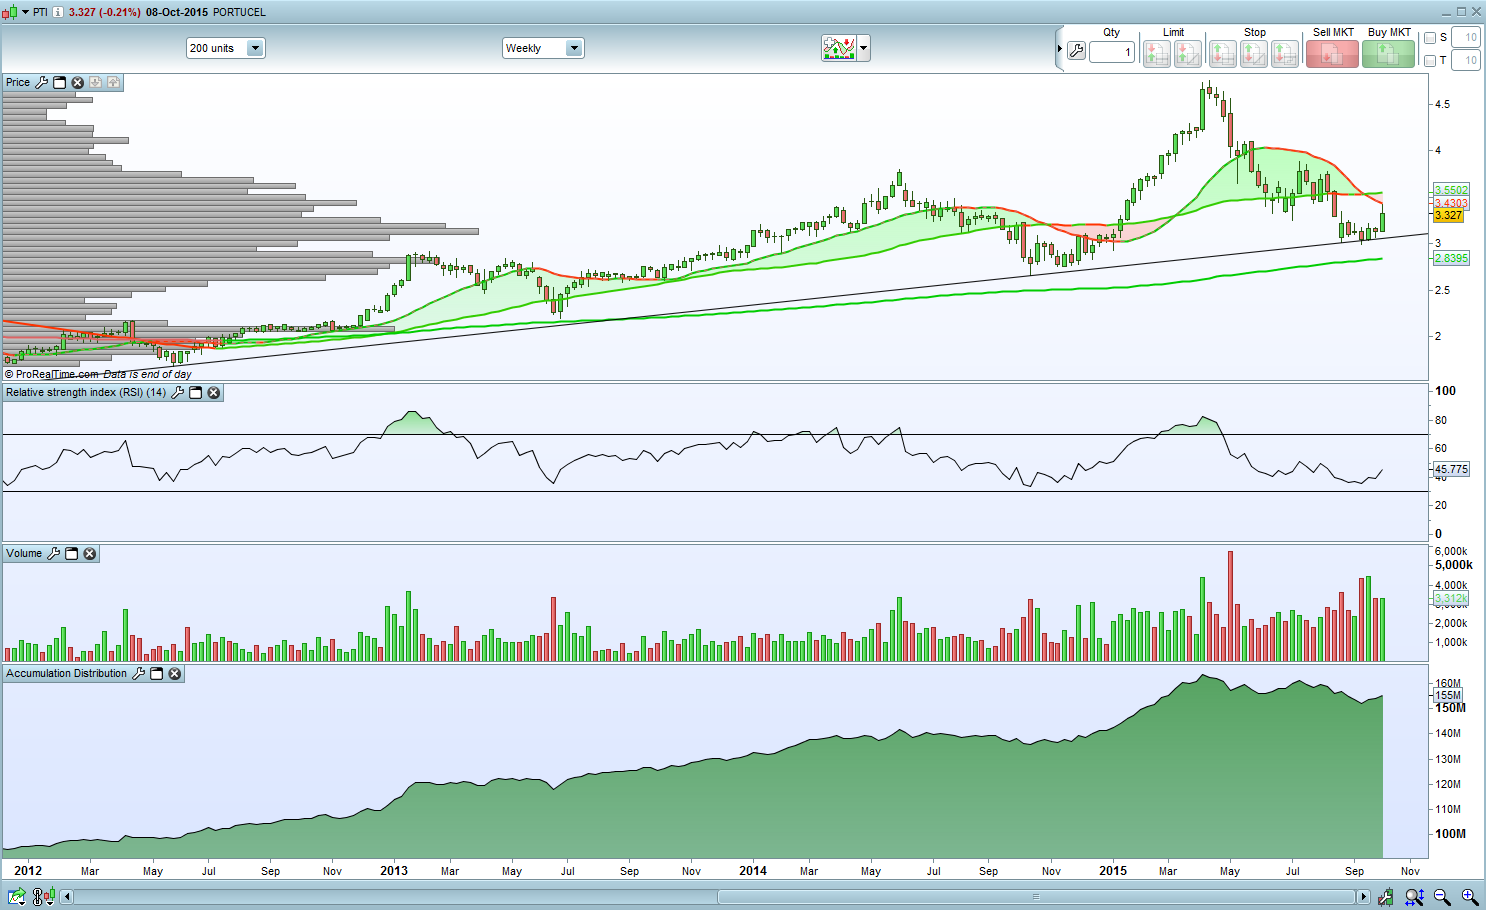
Task: Open RSI indicator settings wrench
Action: point(178,393)
